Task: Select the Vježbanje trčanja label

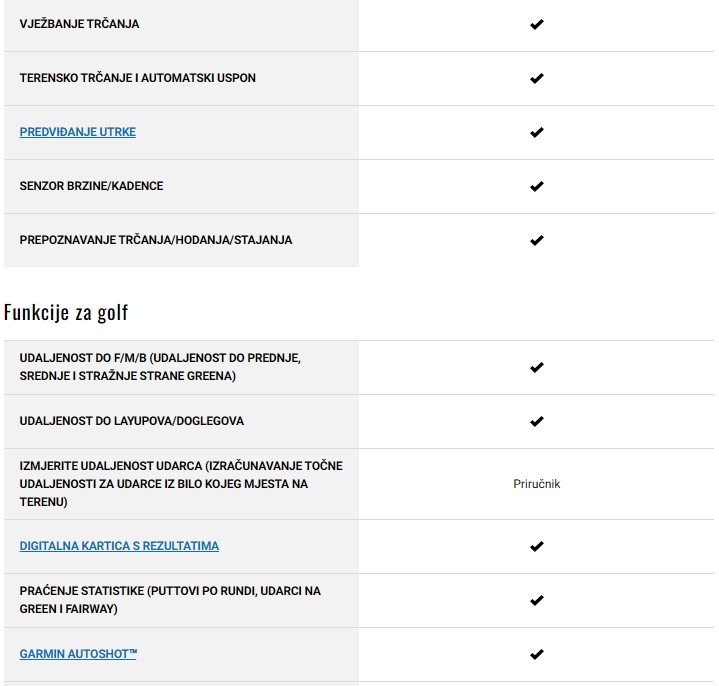Action: click(79, 24)
